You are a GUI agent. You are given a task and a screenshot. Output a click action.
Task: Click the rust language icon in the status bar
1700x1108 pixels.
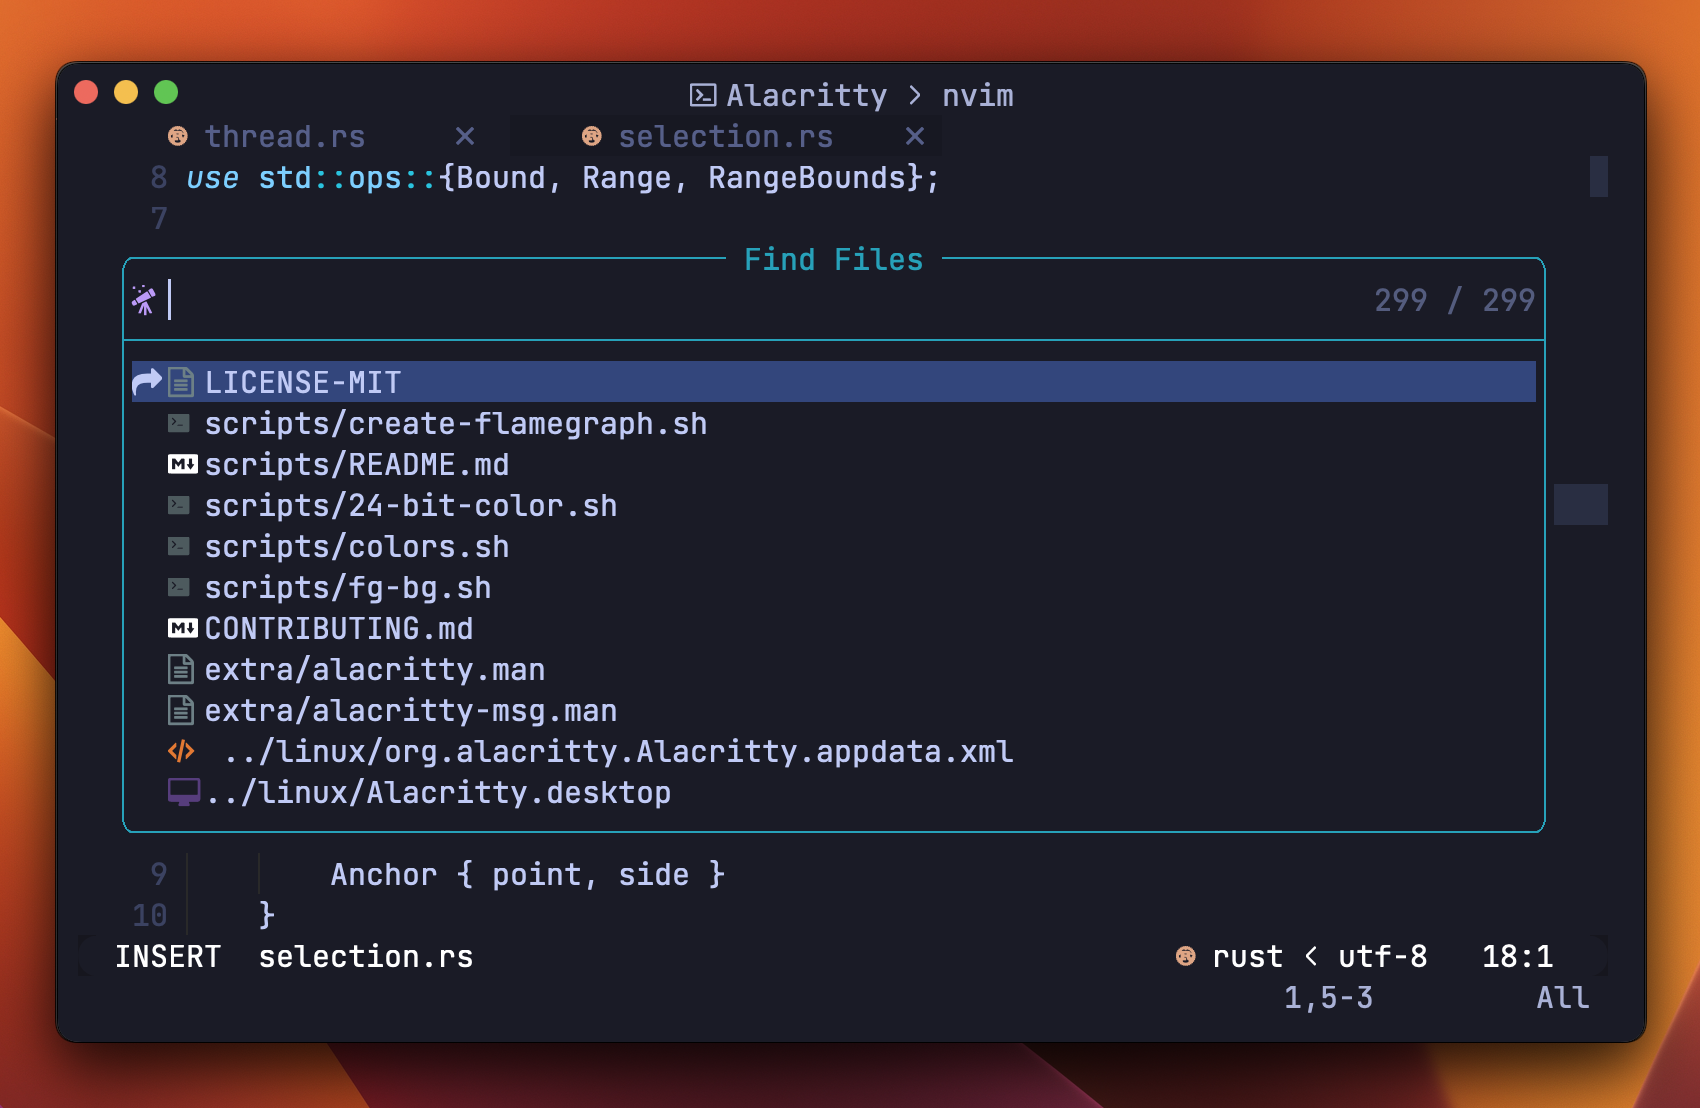1186,956
